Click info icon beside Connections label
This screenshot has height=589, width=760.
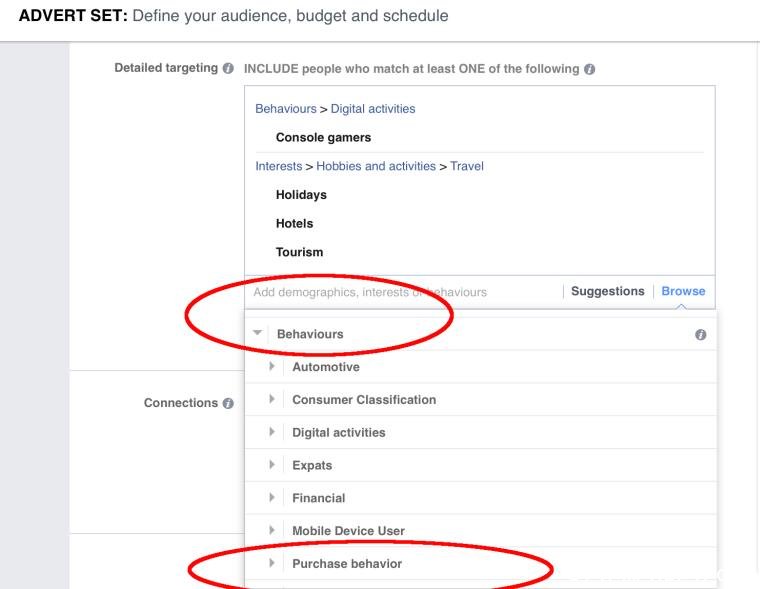(x=228, y=403)
